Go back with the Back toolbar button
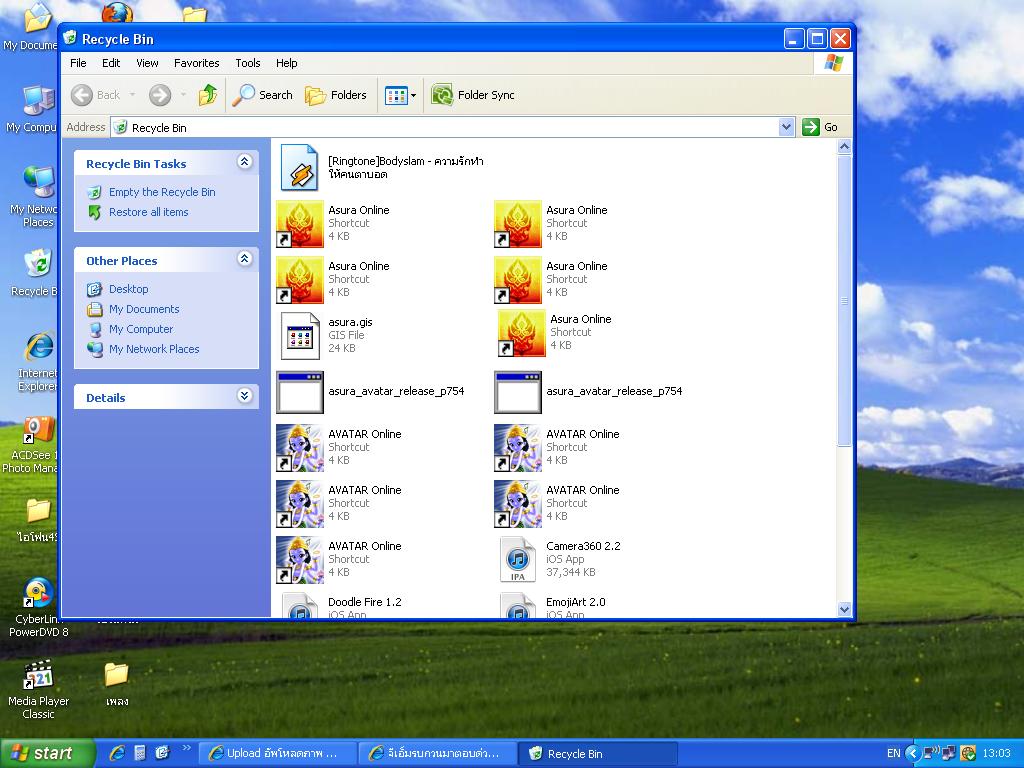1024x768 pixels. click(95, 95)
